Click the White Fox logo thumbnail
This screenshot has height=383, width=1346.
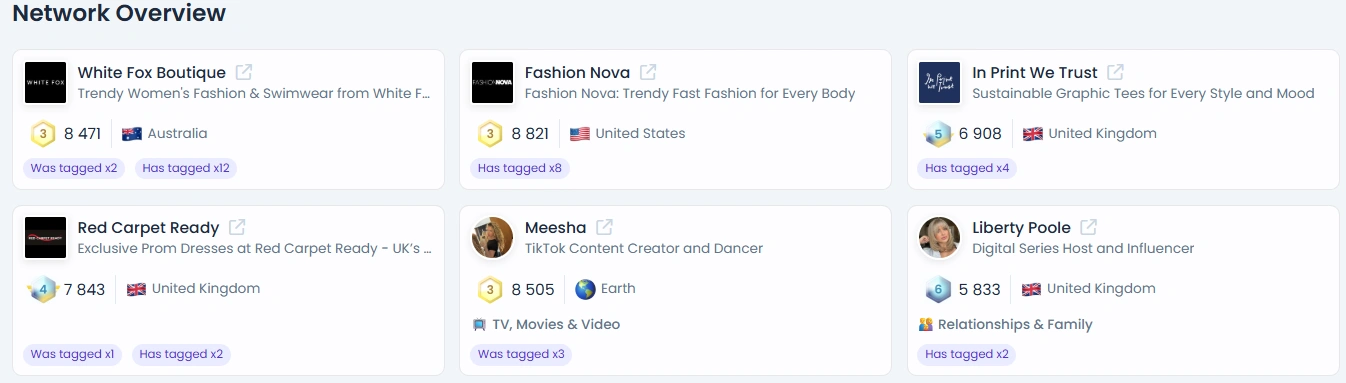45,82
